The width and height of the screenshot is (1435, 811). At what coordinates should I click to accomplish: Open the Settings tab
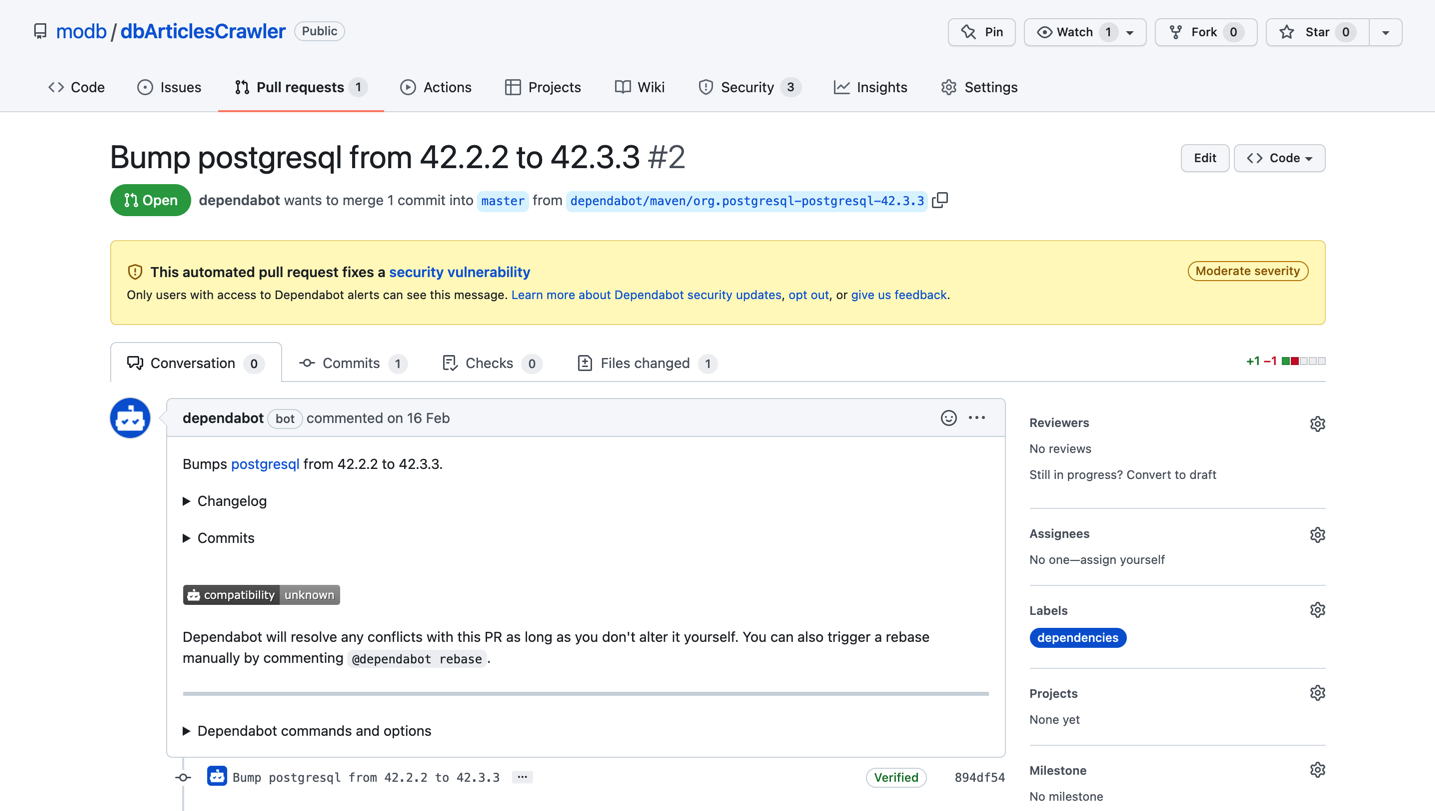click(979, 87)
